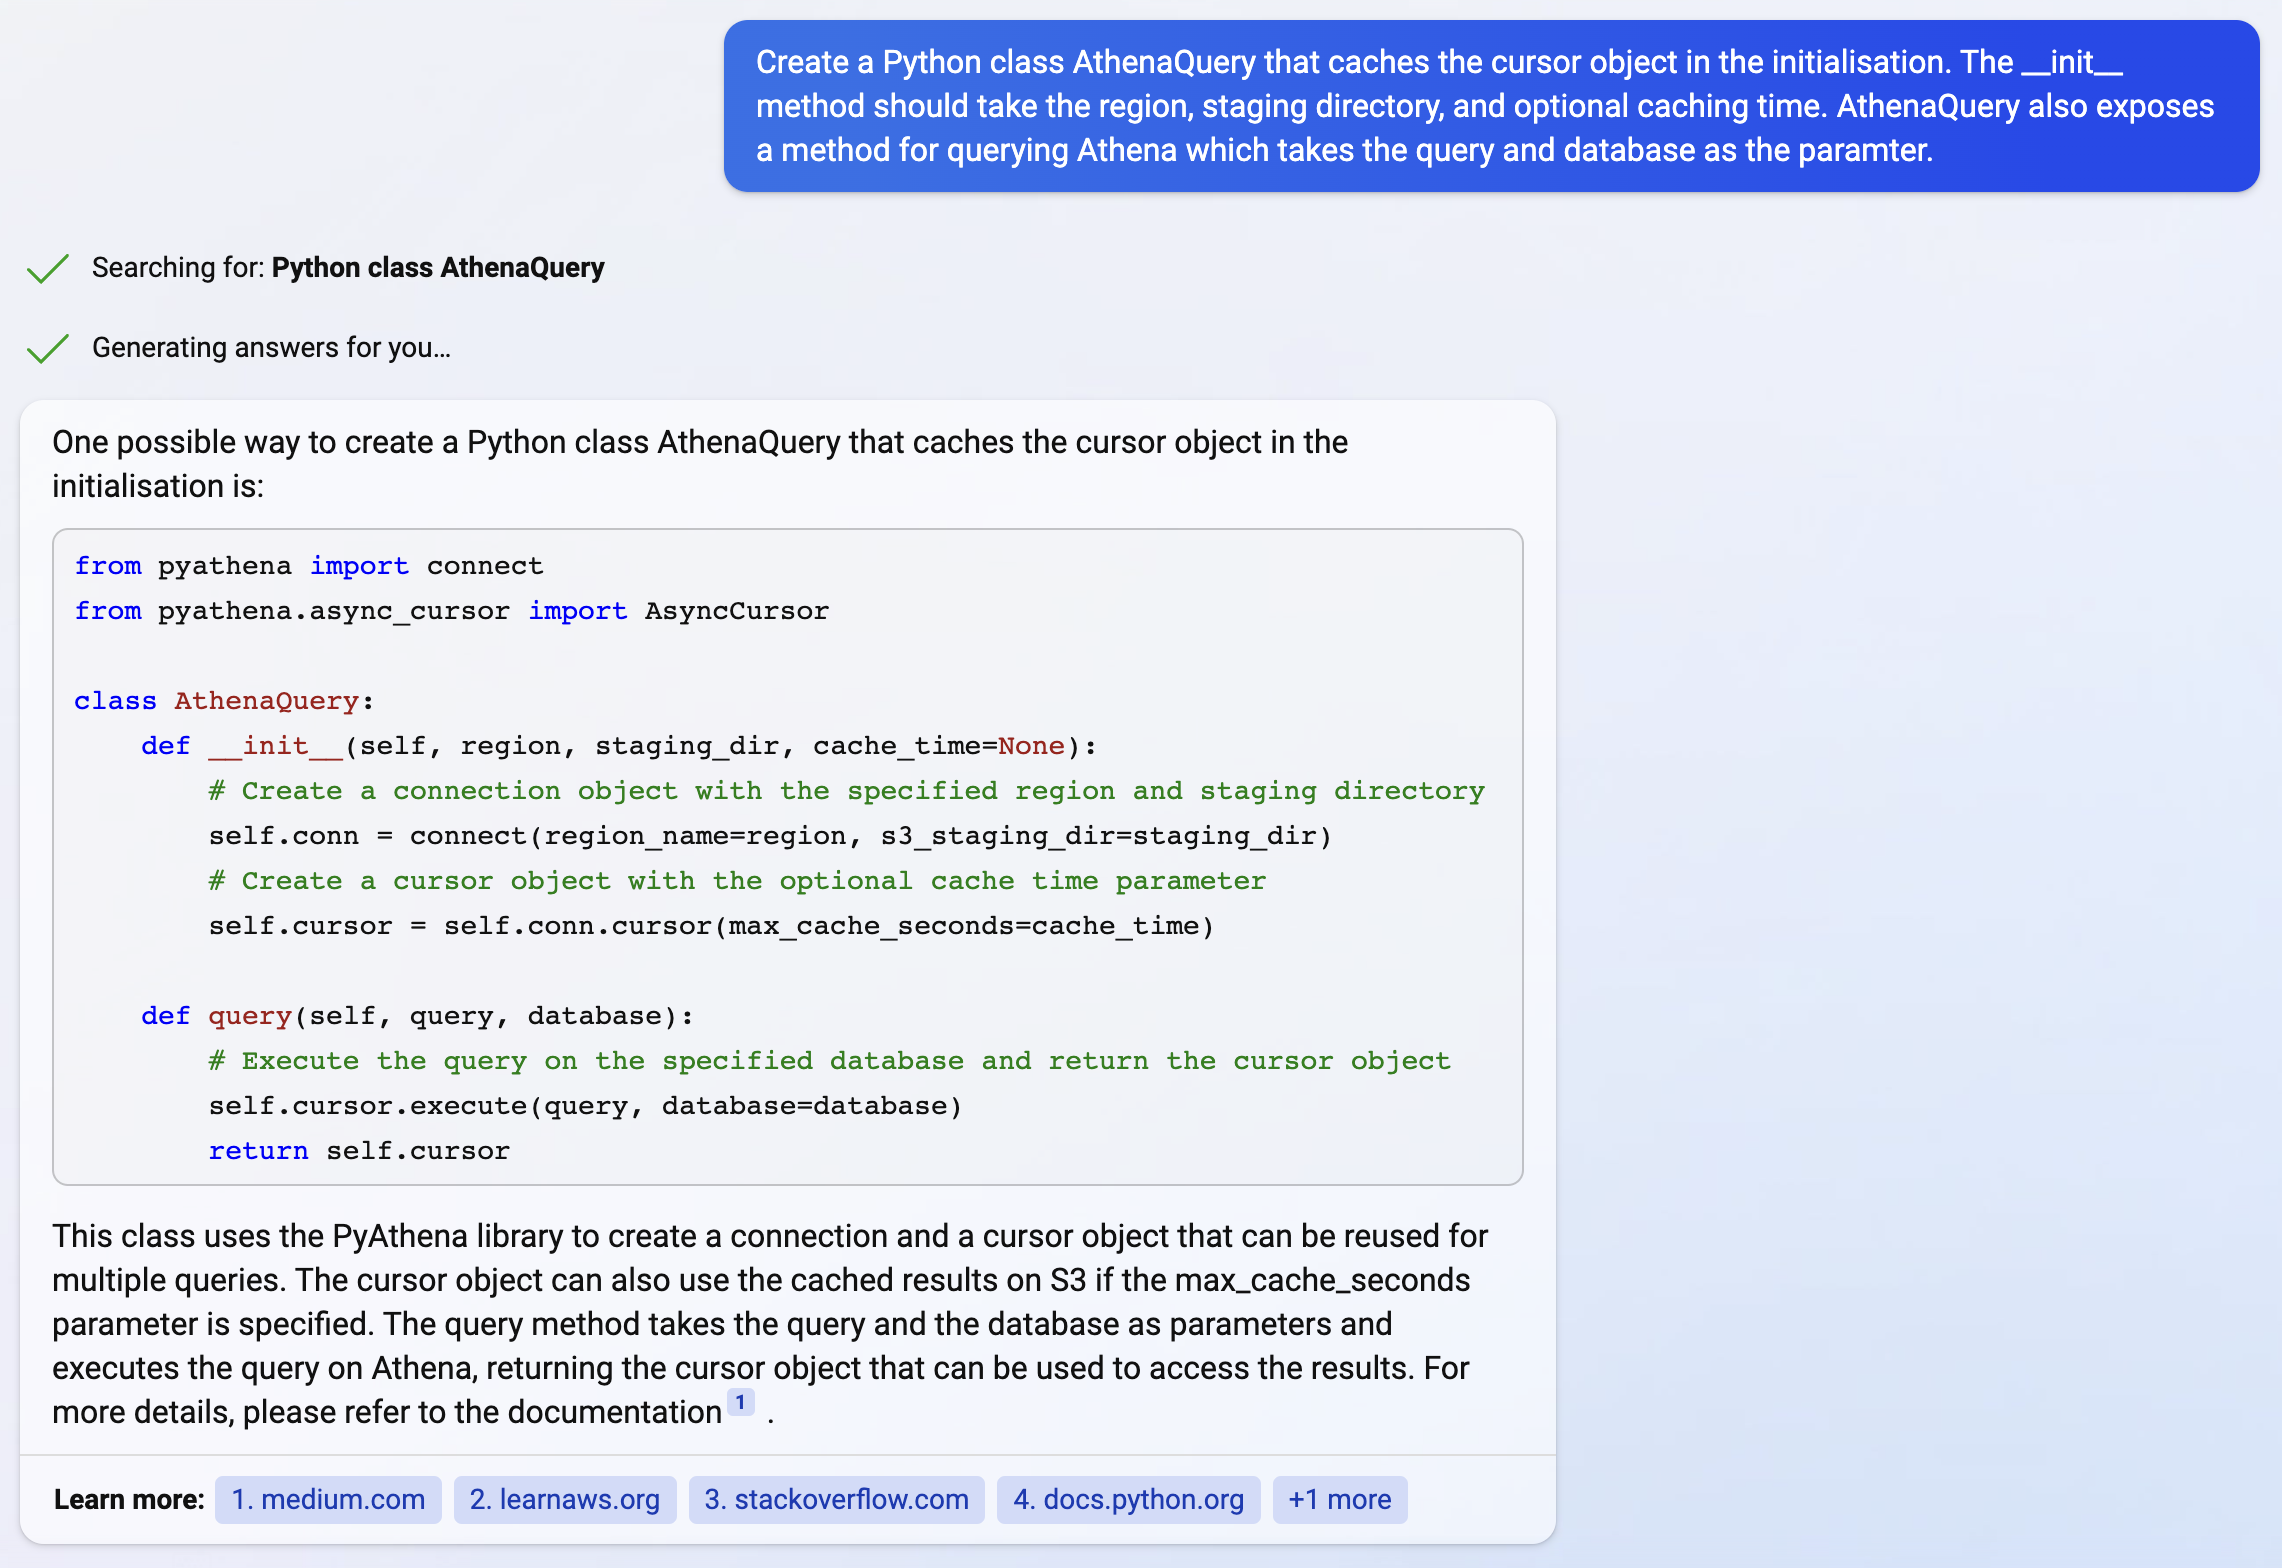The width and height of the screenshot is (2282, 1568).
Task: Click the Learn more label
Action: point(128,1499)
